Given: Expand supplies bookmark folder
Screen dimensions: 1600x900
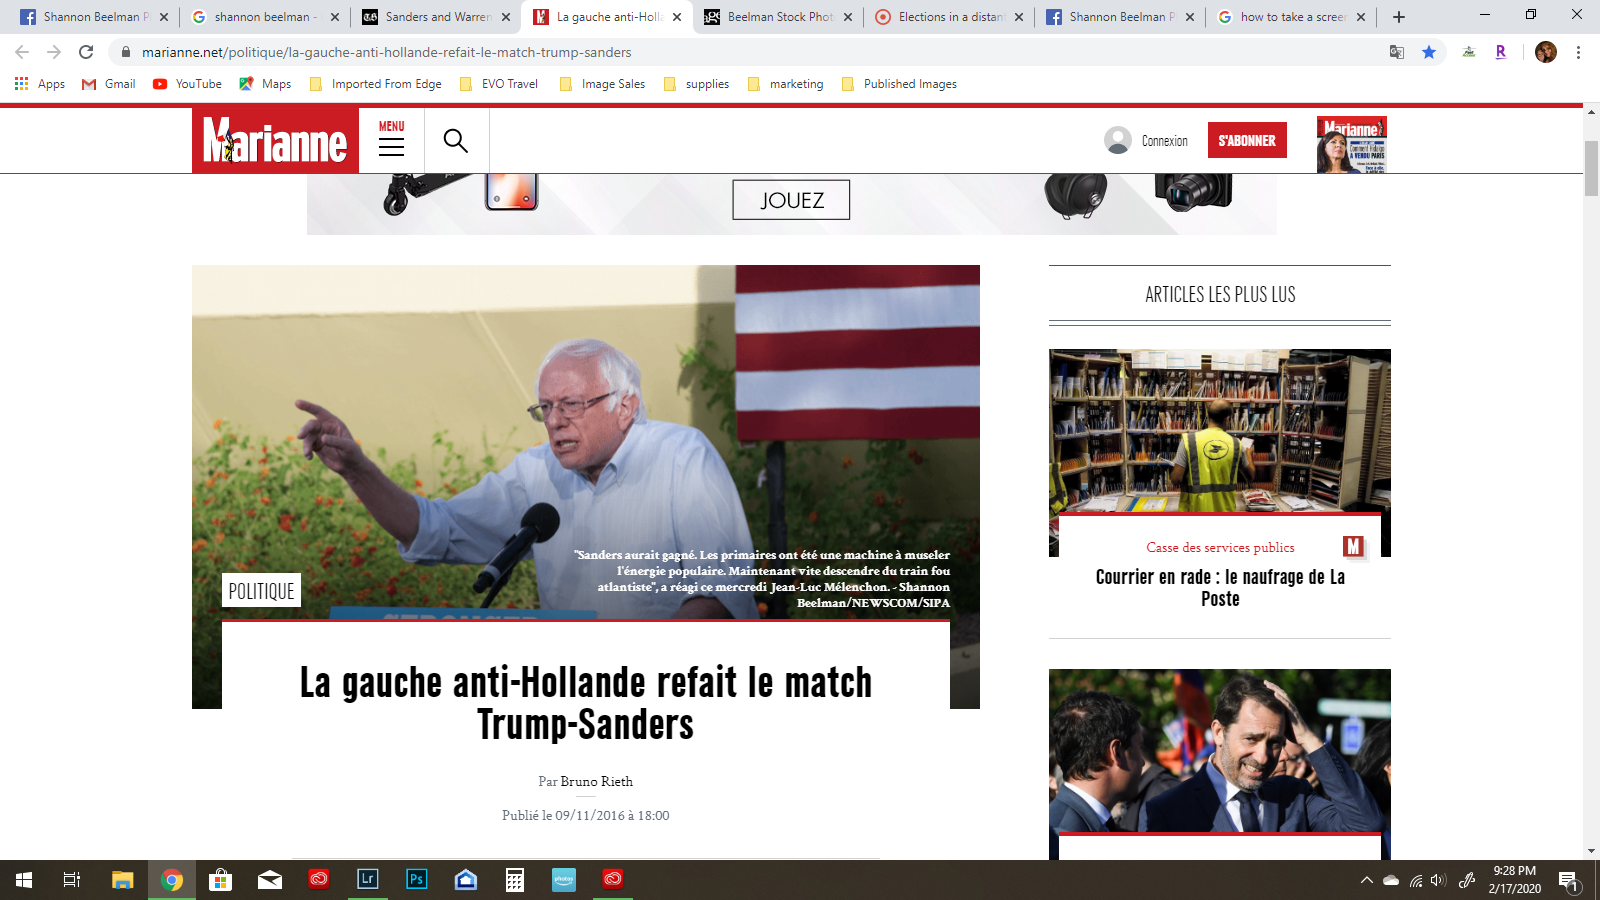Looking at the screenshot, I should (696, 84).
